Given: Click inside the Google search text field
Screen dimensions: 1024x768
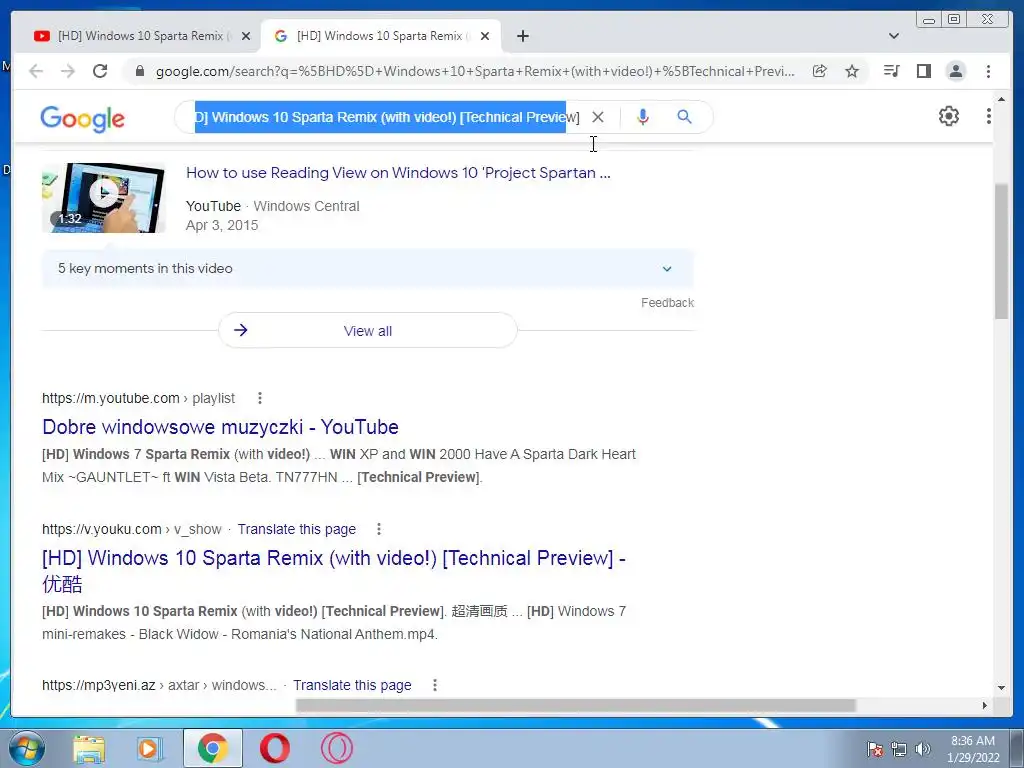Looking at the screenshot, I should pos(386,118).
